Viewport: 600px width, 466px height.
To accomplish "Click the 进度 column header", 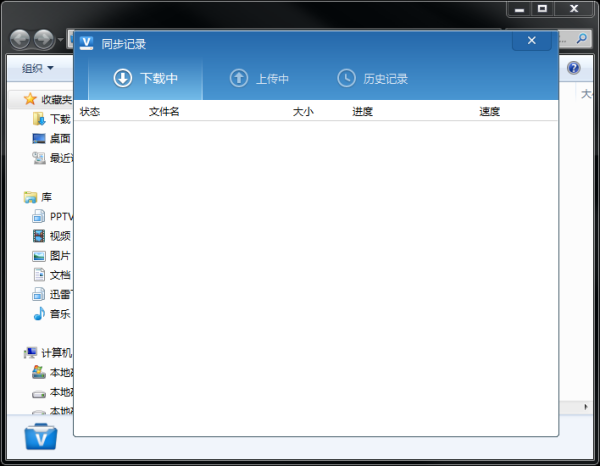I will 362,112.
